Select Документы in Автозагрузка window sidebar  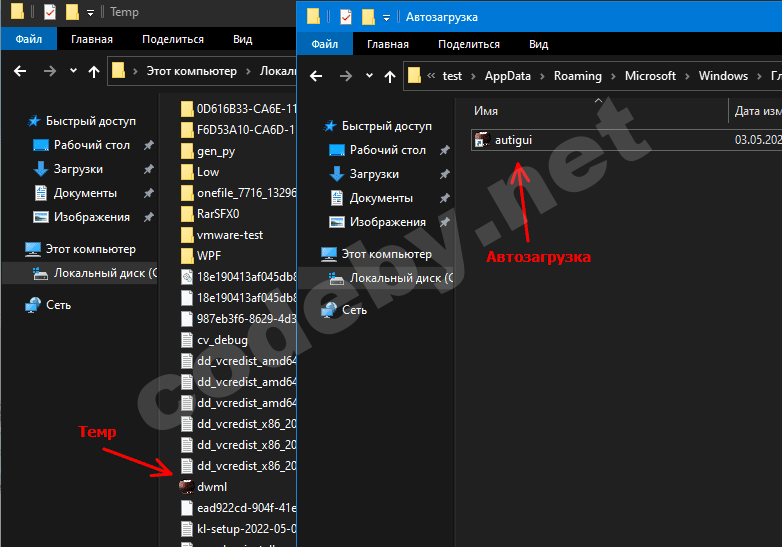click(x=371, y=198)
